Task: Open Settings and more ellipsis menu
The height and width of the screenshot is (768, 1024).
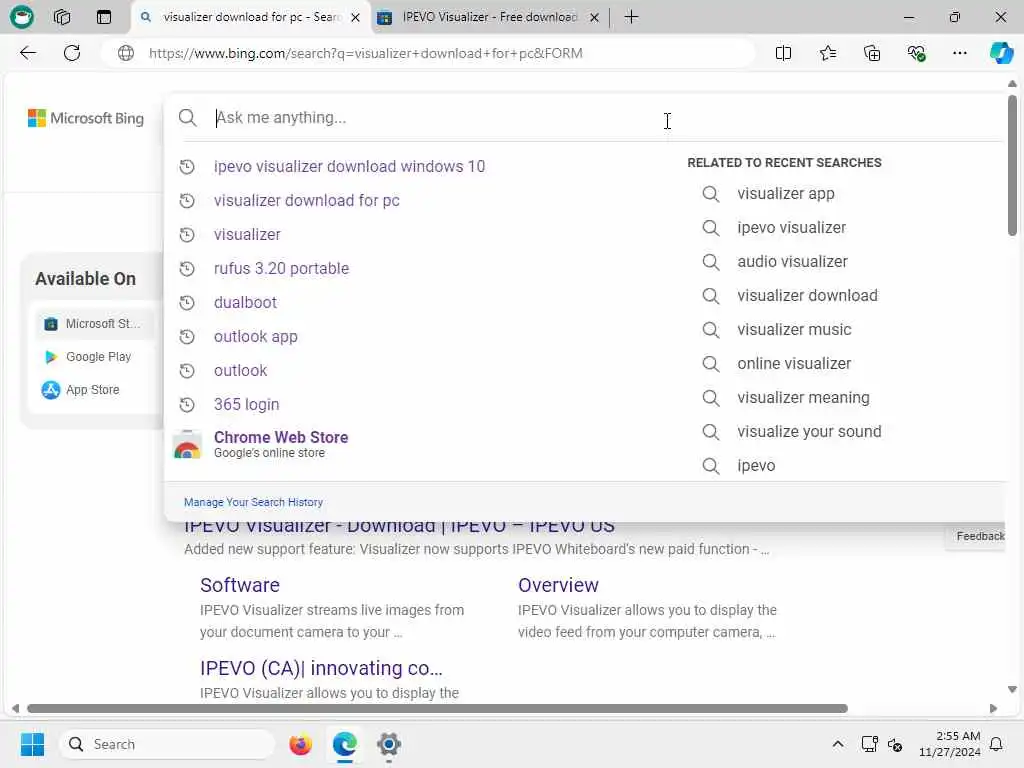Action: [x=959, y=53]
